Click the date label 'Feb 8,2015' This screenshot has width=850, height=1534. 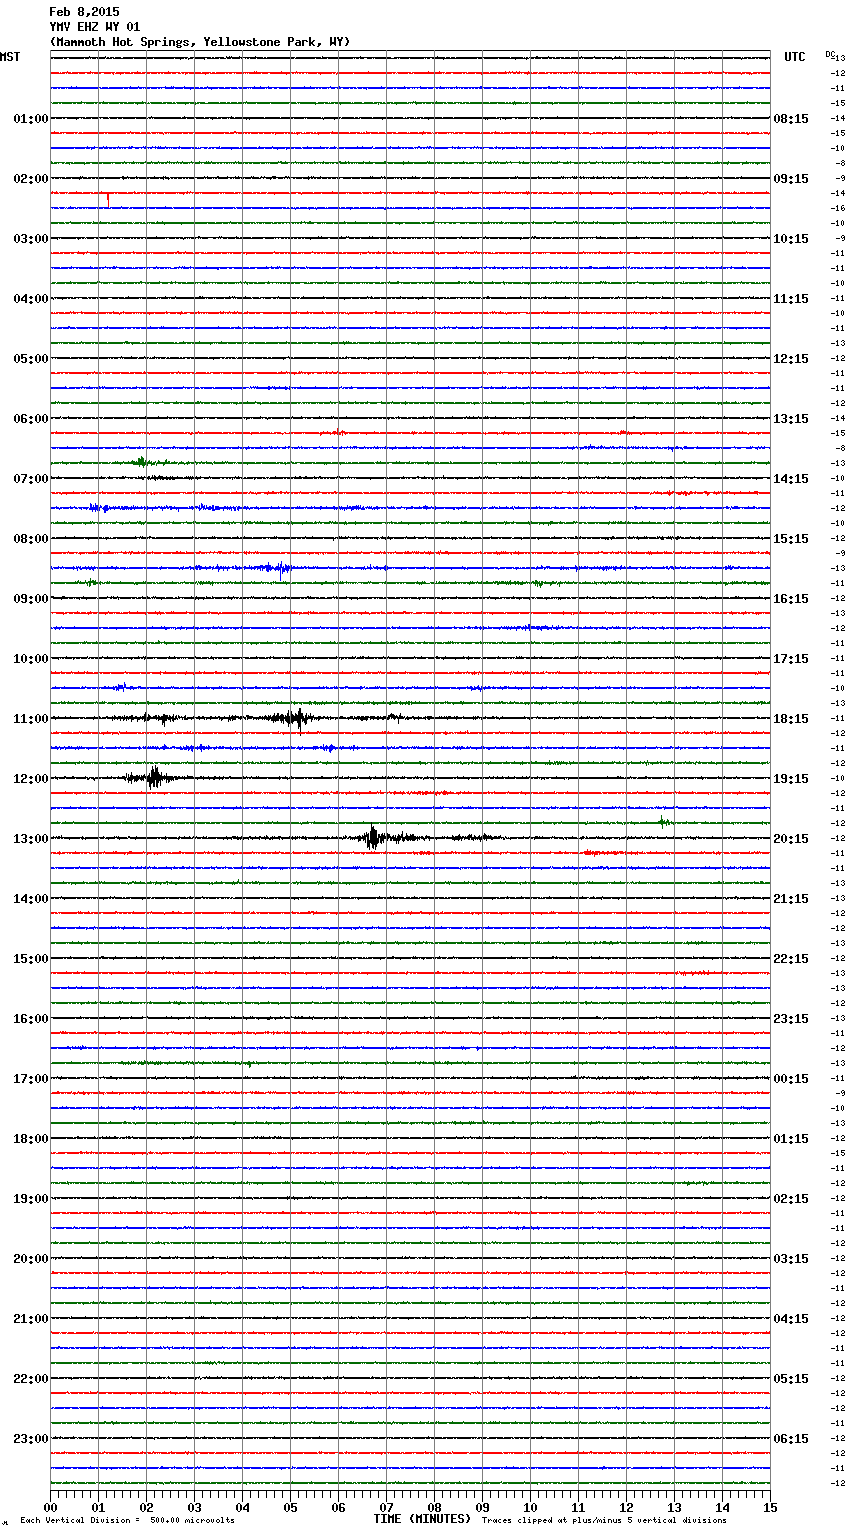tap(84, 12)
